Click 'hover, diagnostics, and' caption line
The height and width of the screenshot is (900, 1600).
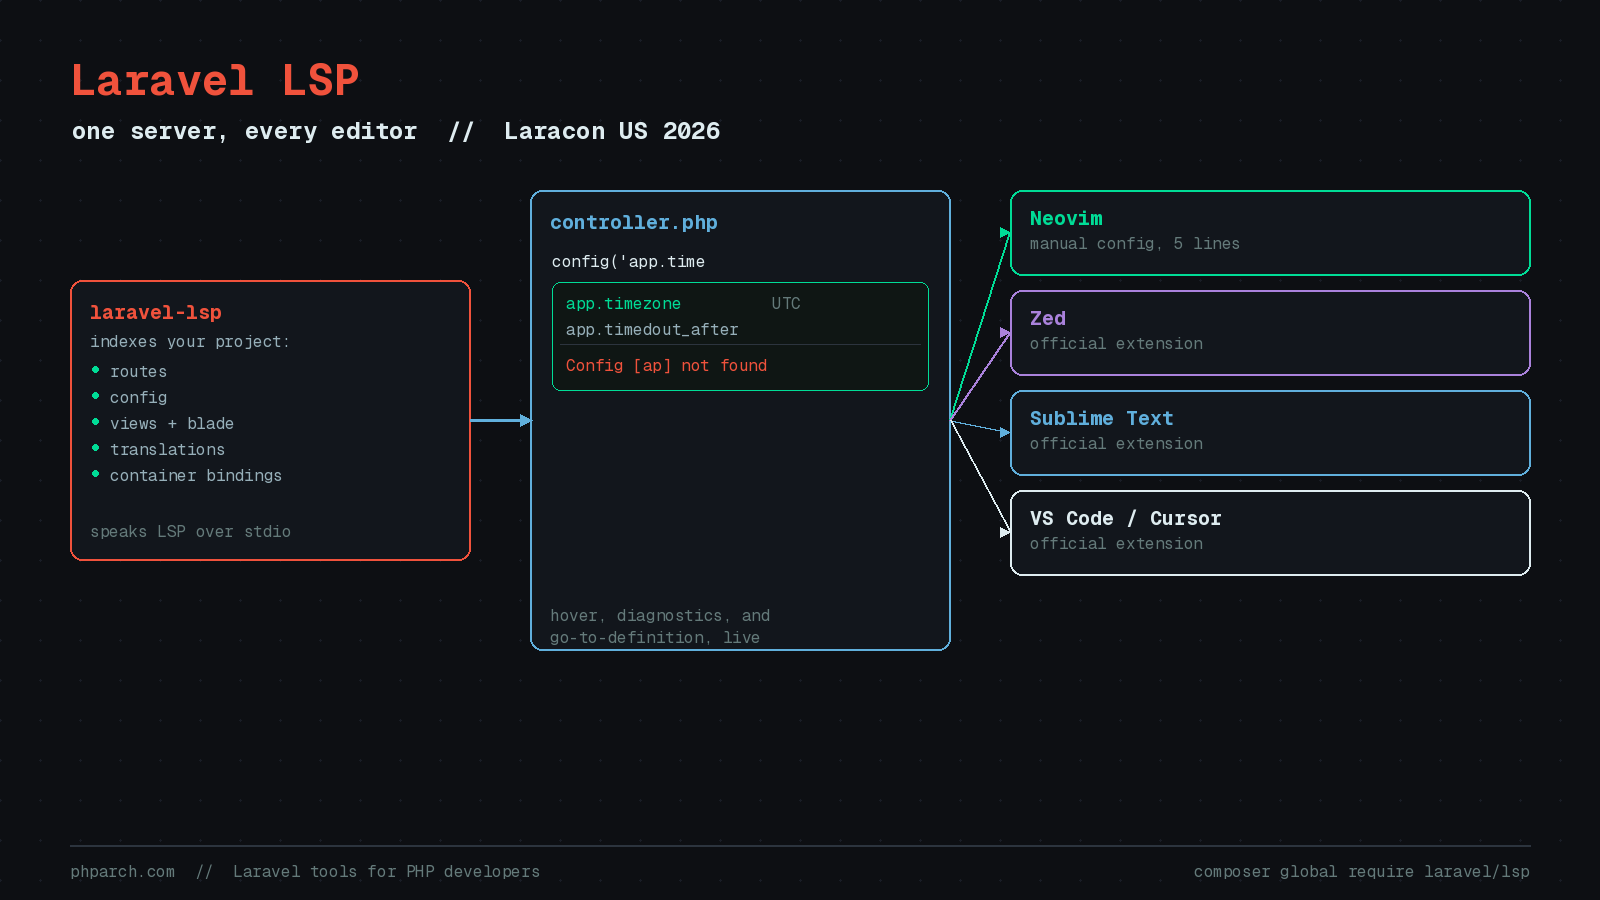pyautogui.click(x=660, y=616)
